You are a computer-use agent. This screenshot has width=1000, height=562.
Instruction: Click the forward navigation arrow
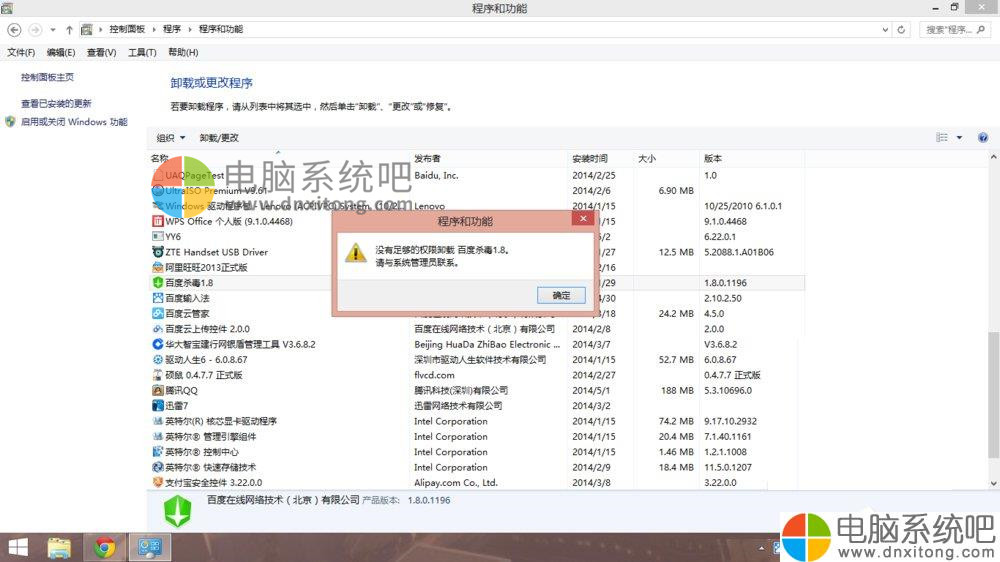[x=35, y=29]
